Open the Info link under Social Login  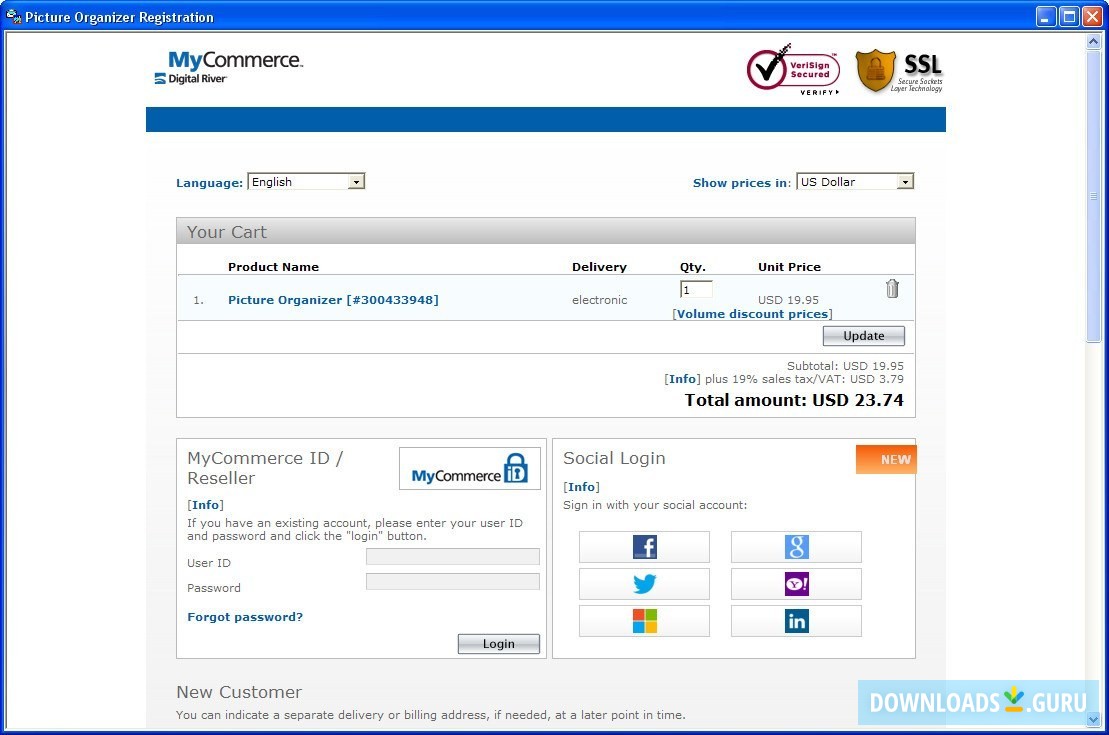[x=581, y=487]
